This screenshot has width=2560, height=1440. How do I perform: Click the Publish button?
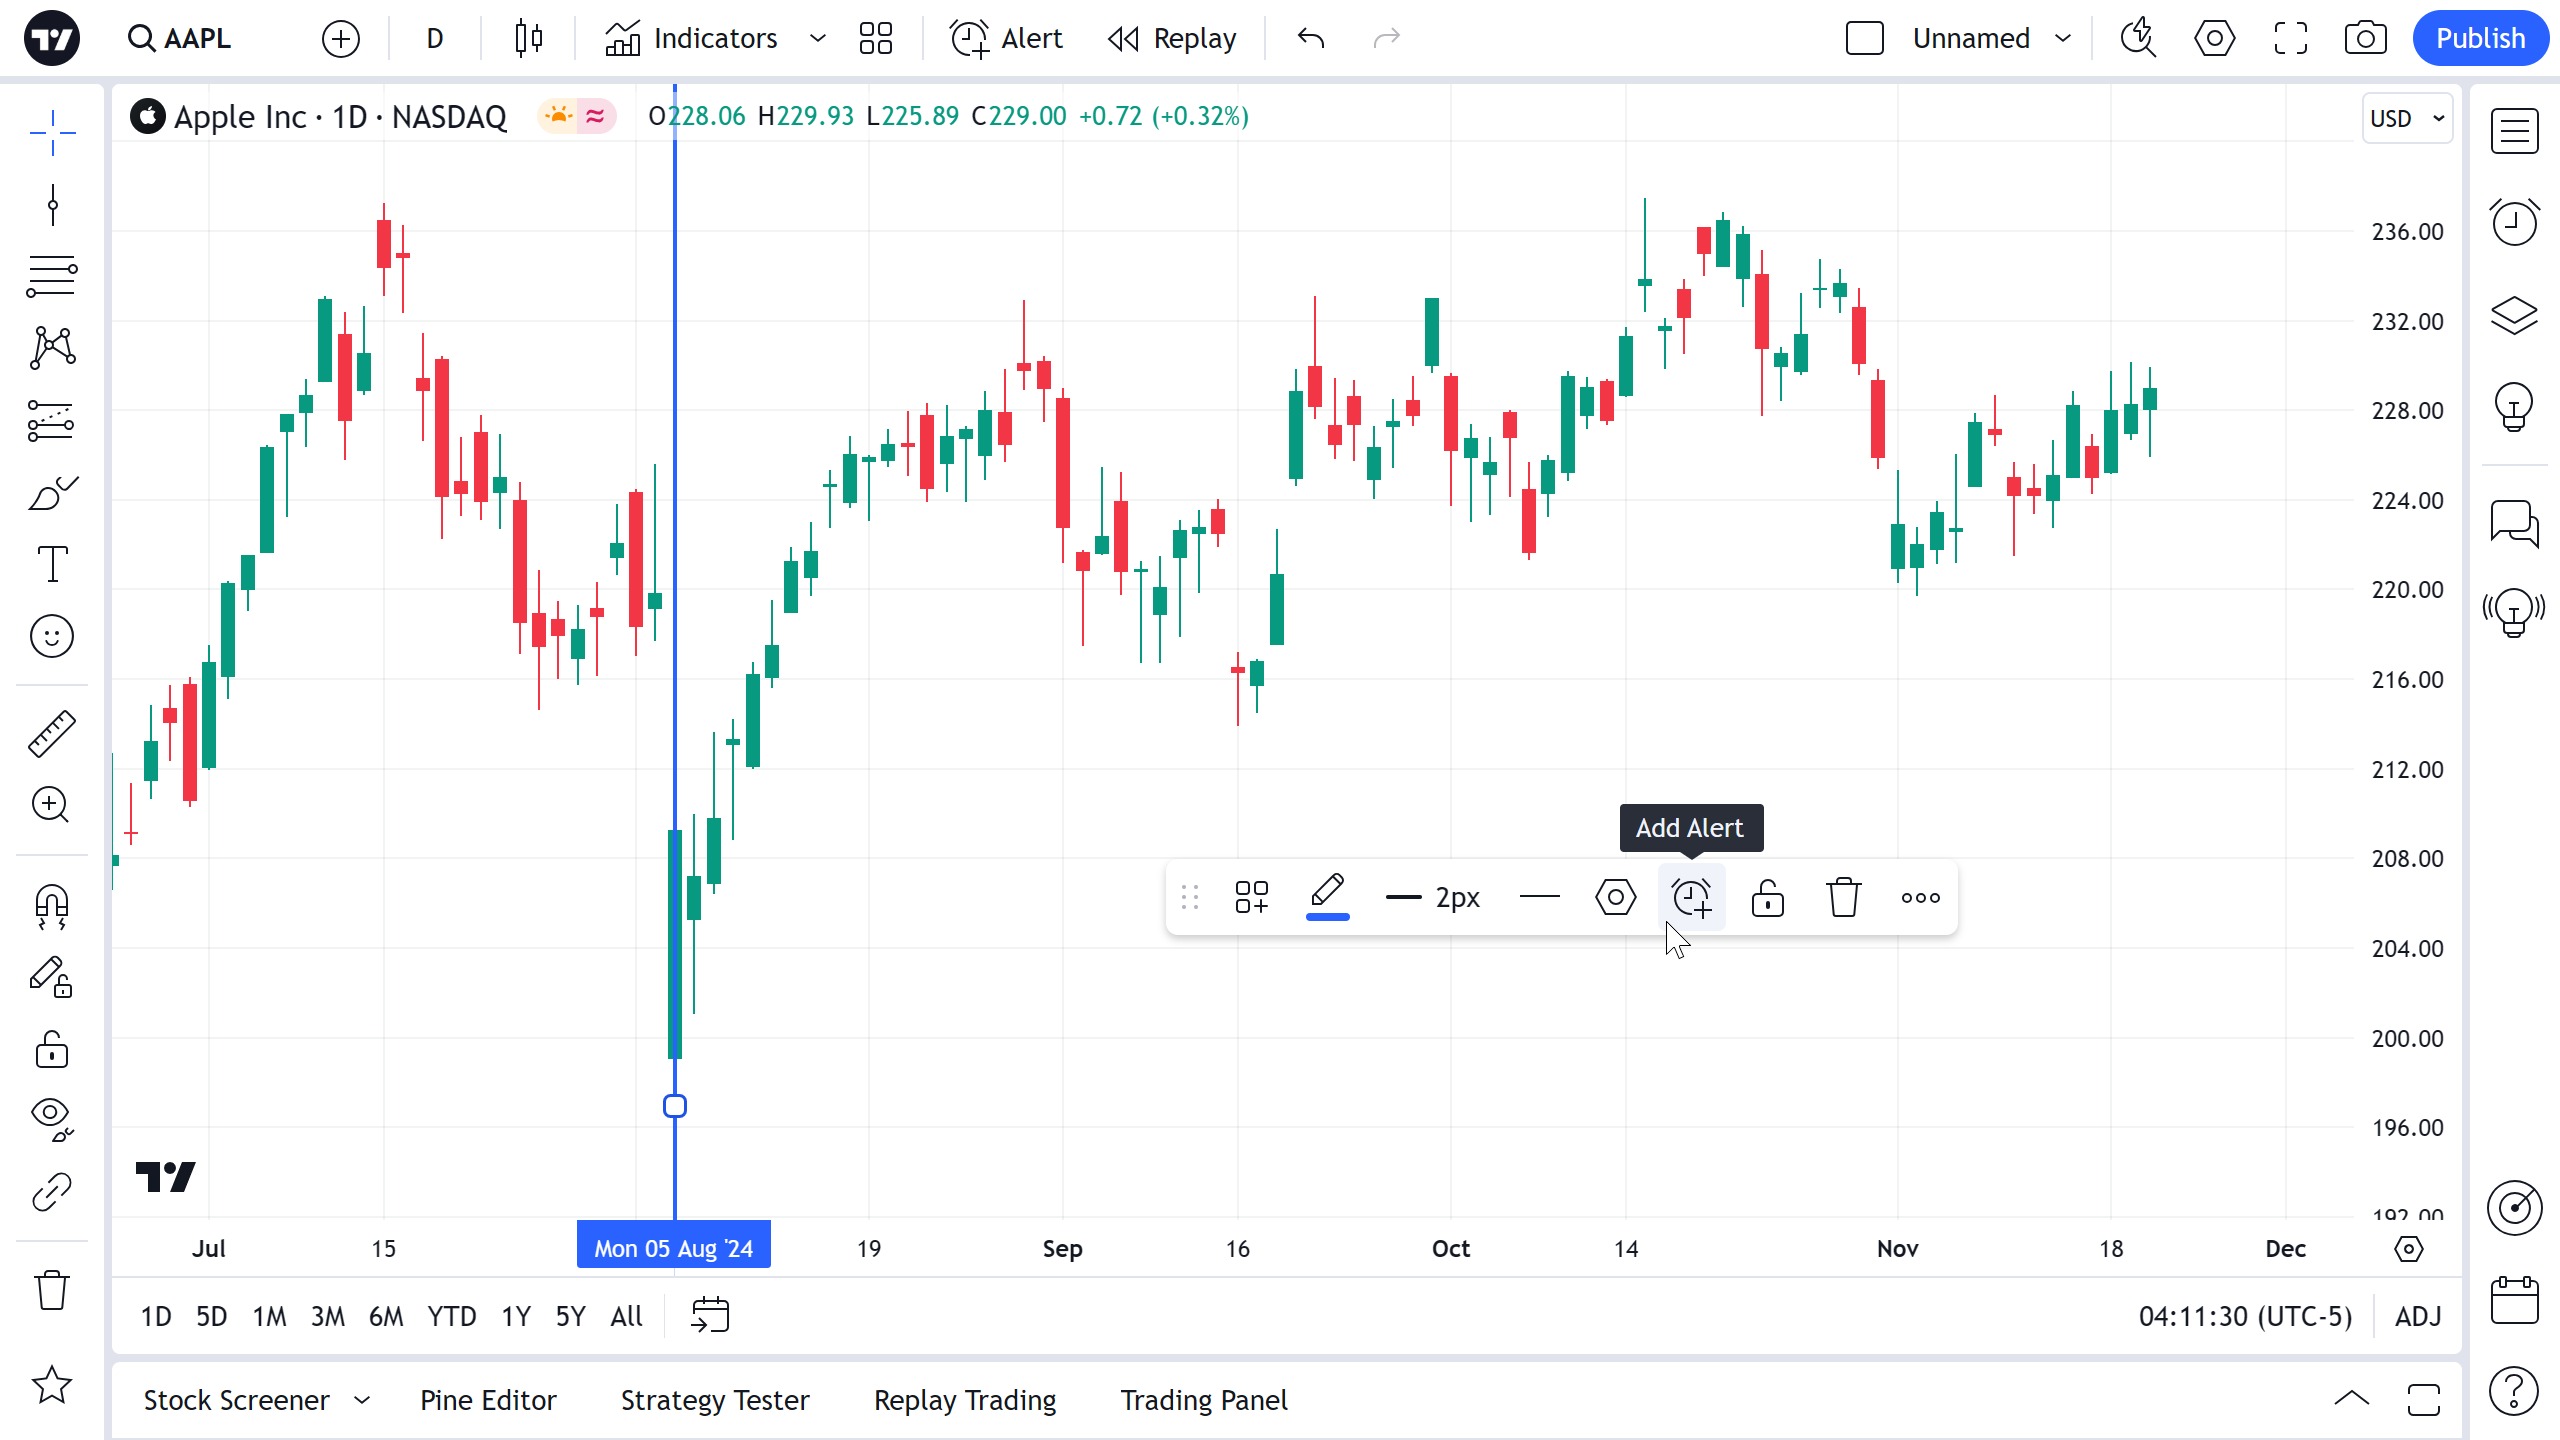pos(2479,38)
